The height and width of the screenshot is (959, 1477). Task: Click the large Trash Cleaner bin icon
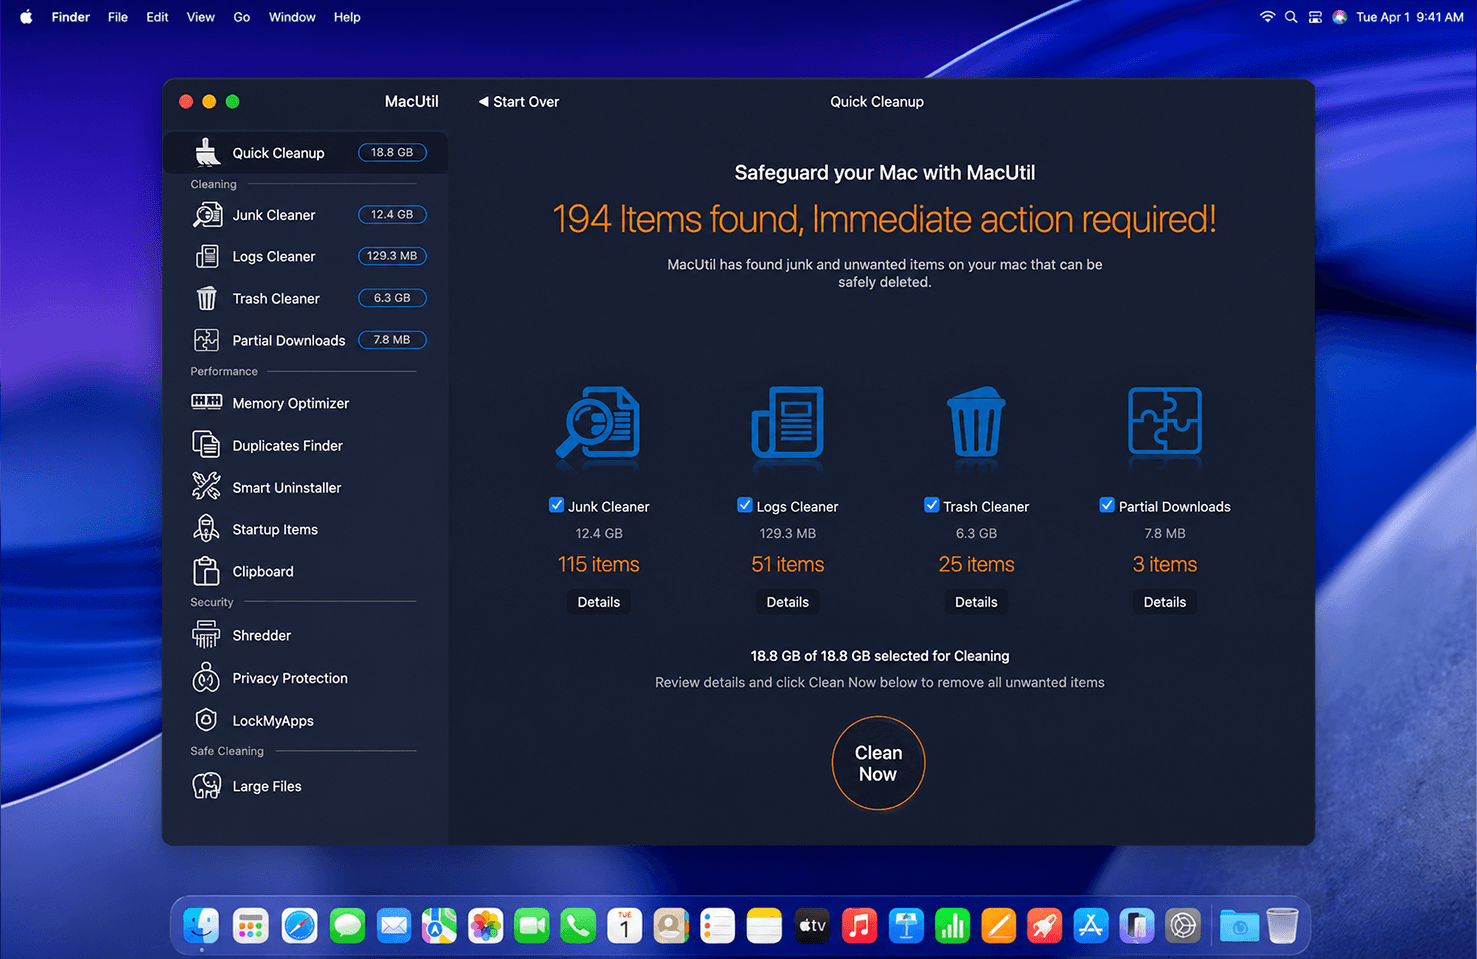click(x=976, y=421)
